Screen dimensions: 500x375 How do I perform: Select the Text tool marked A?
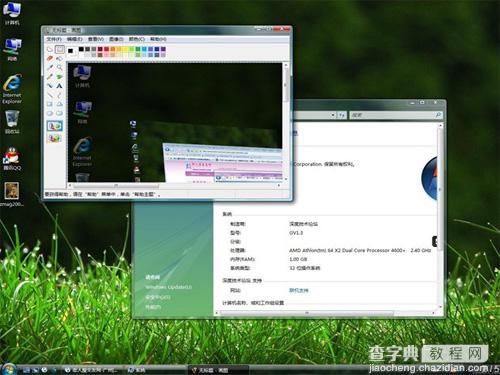tap(59, 86)
